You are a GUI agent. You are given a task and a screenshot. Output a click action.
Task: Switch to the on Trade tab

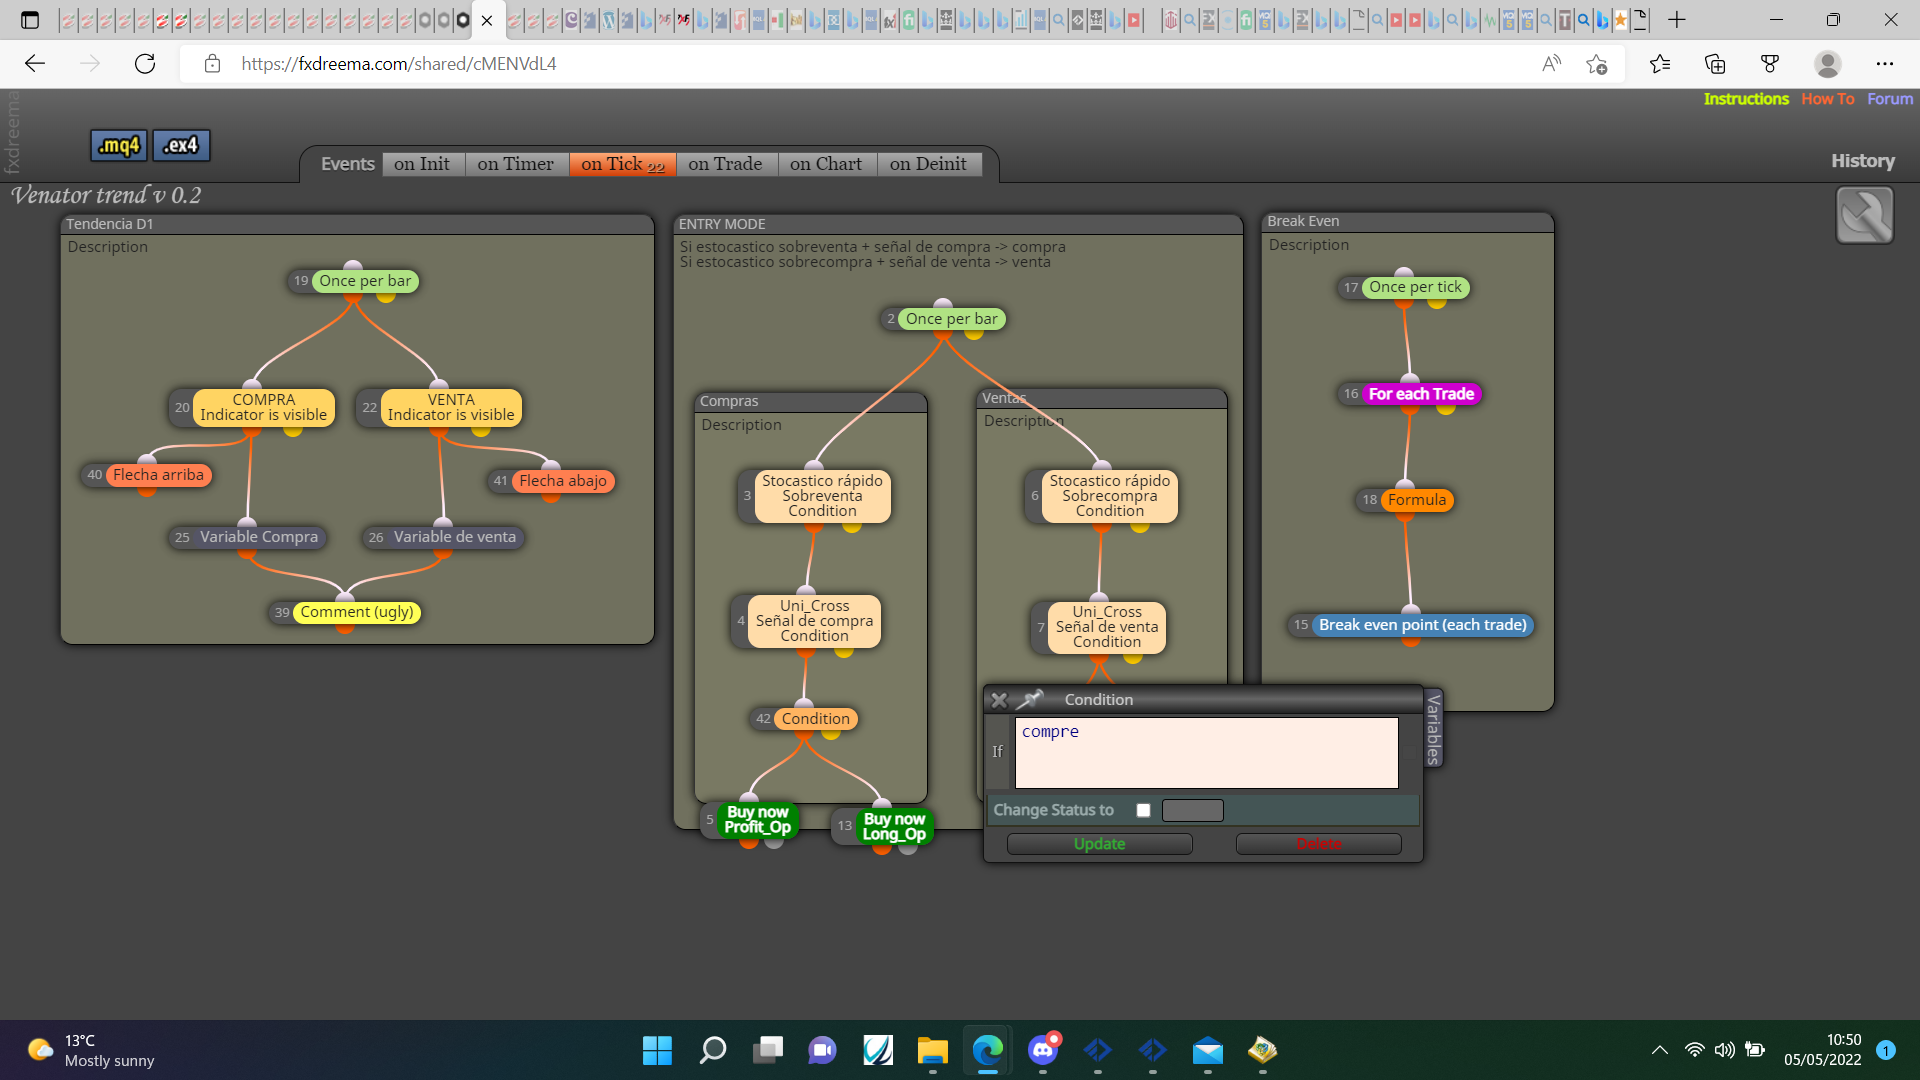(725, 164)
